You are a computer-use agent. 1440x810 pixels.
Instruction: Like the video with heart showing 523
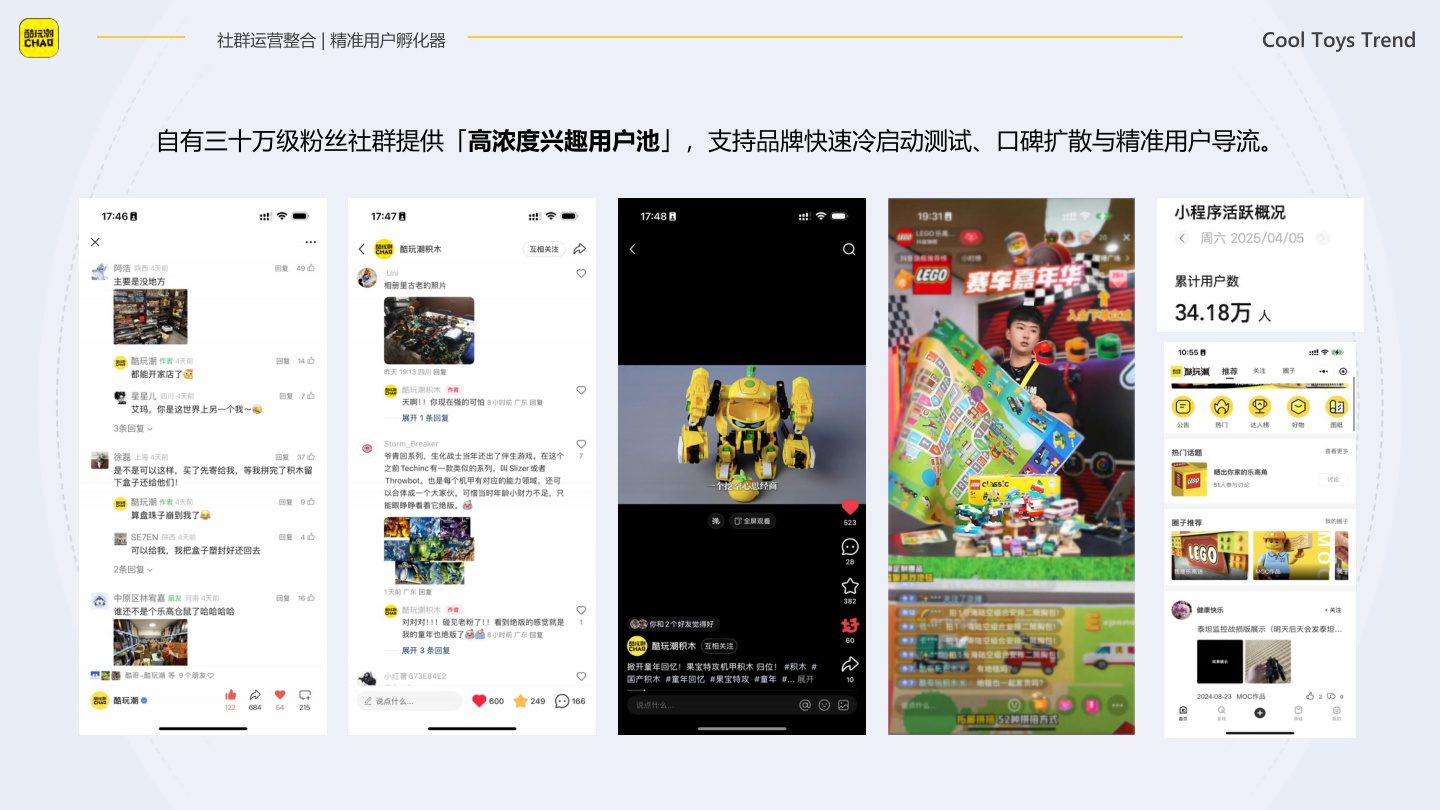850,507
